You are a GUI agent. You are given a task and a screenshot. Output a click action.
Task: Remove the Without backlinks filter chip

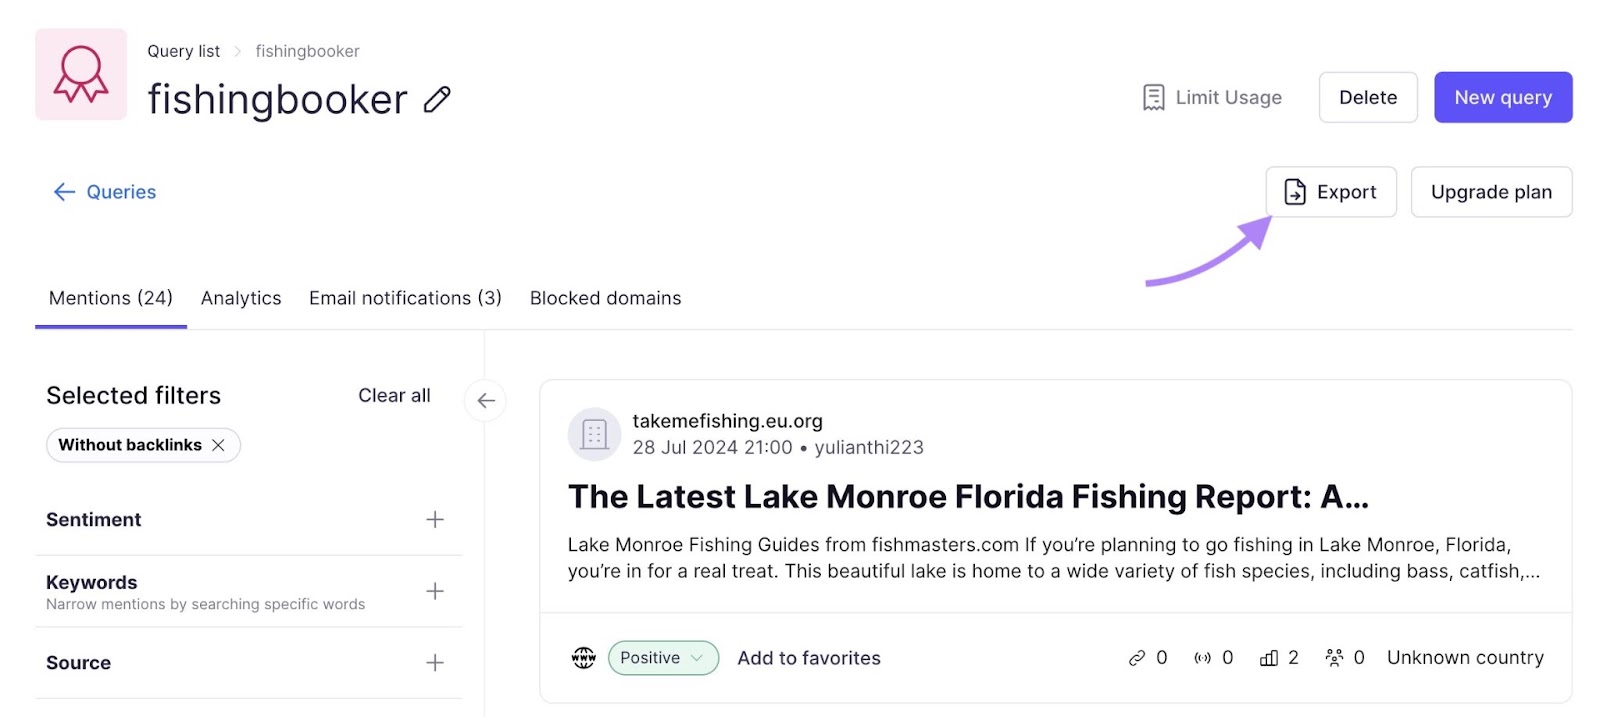218,445
